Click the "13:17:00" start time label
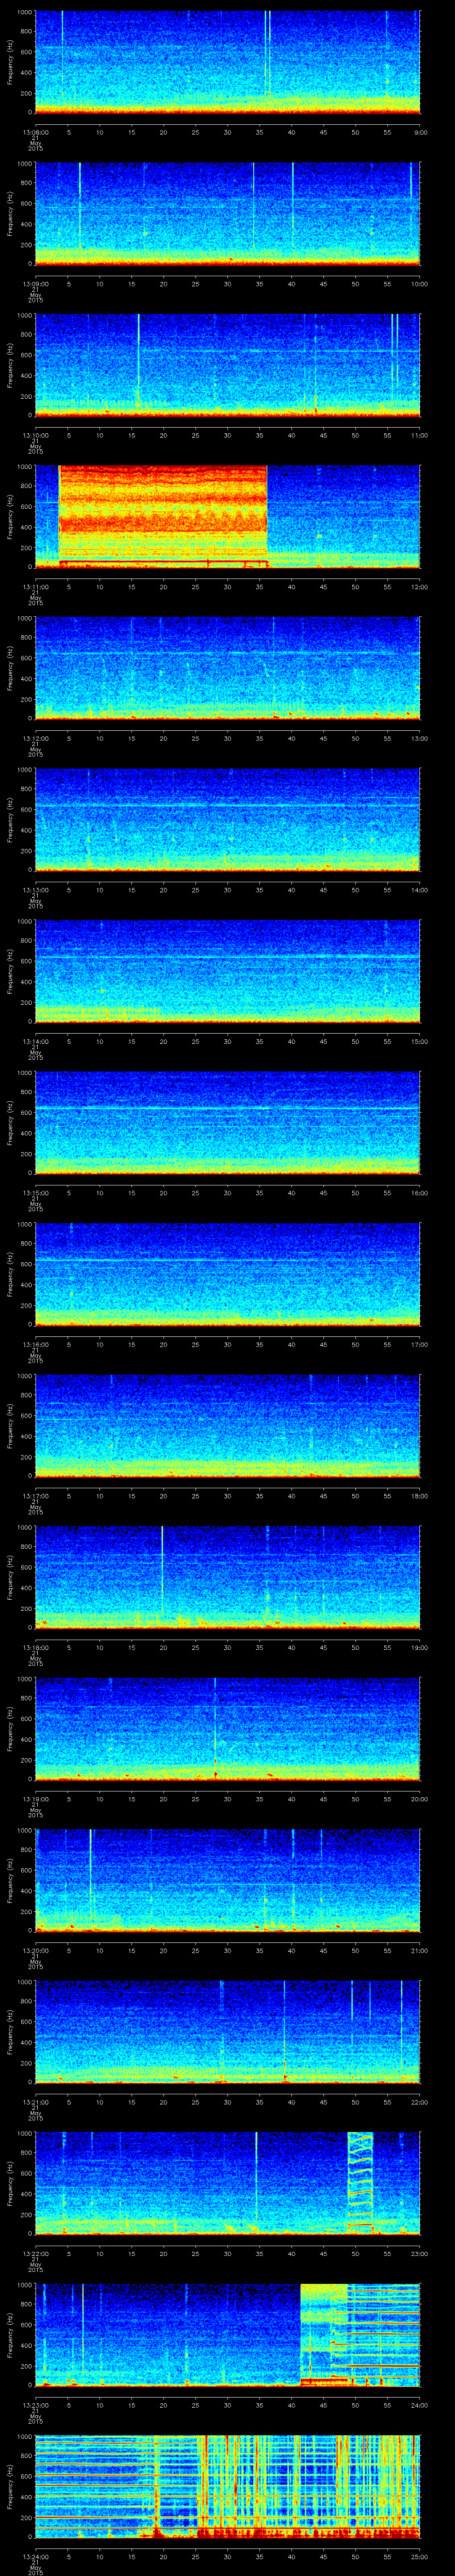Screen dimensions: 455x2576 click(x=35, y=1496)
